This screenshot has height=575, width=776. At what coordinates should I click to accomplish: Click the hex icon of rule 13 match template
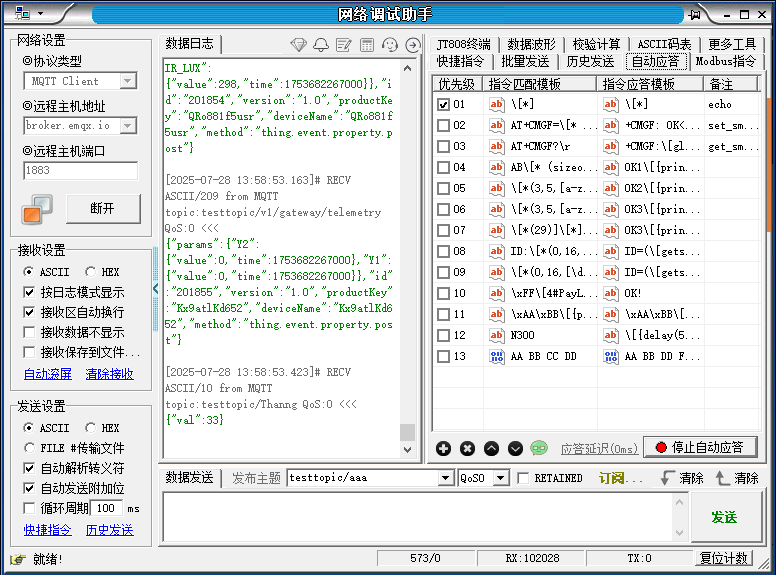point(496,356)
